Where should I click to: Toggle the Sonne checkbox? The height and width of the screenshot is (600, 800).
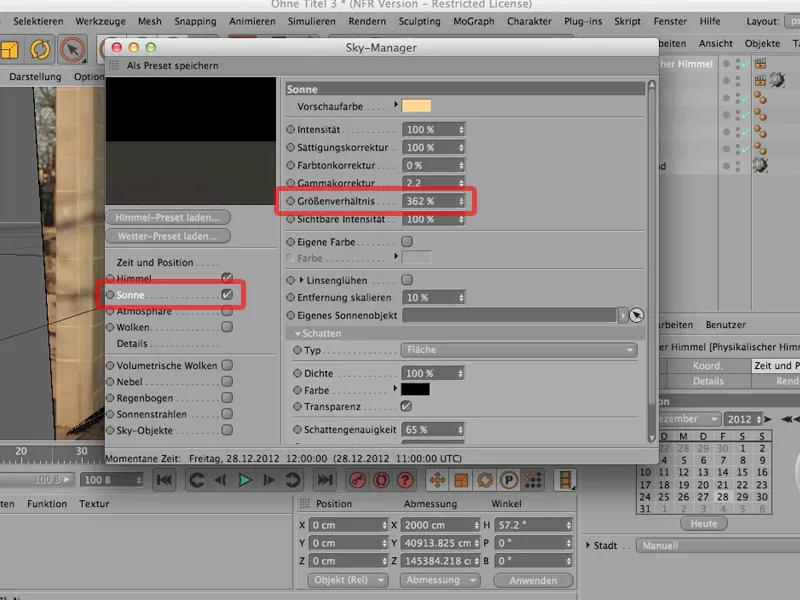[227, 294]
